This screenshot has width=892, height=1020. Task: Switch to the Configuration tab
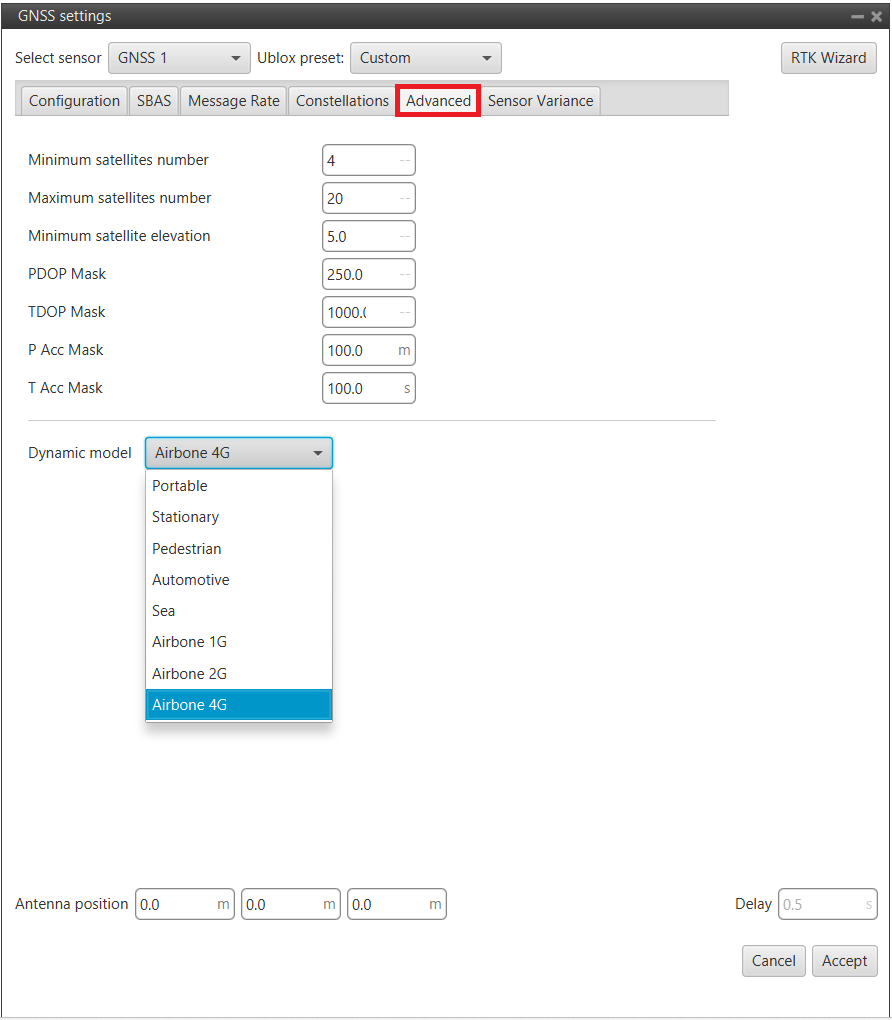click(x=74, y=101)
